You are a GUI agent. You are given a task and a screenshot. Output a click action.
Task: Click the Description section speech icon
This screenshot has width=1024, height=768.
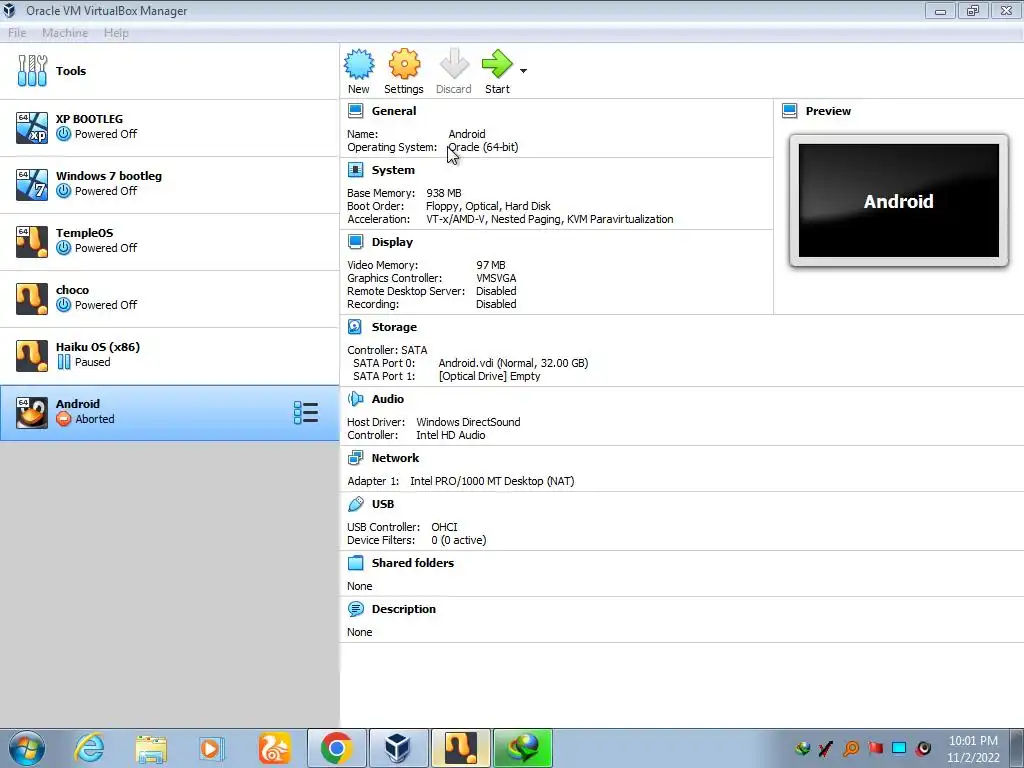[x=355, y=609]
